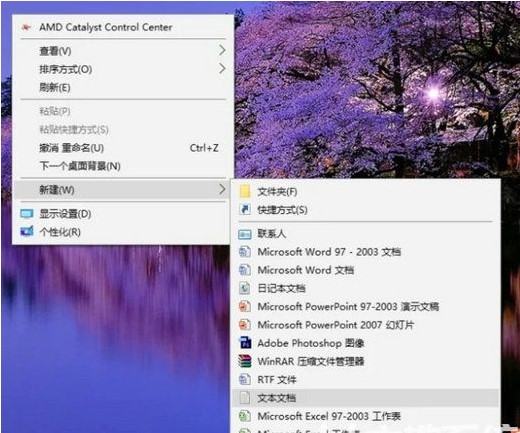Screen dimensions: 520x433
Task: Click the WinRAR books icon
Action: click(x=245, y=361)
